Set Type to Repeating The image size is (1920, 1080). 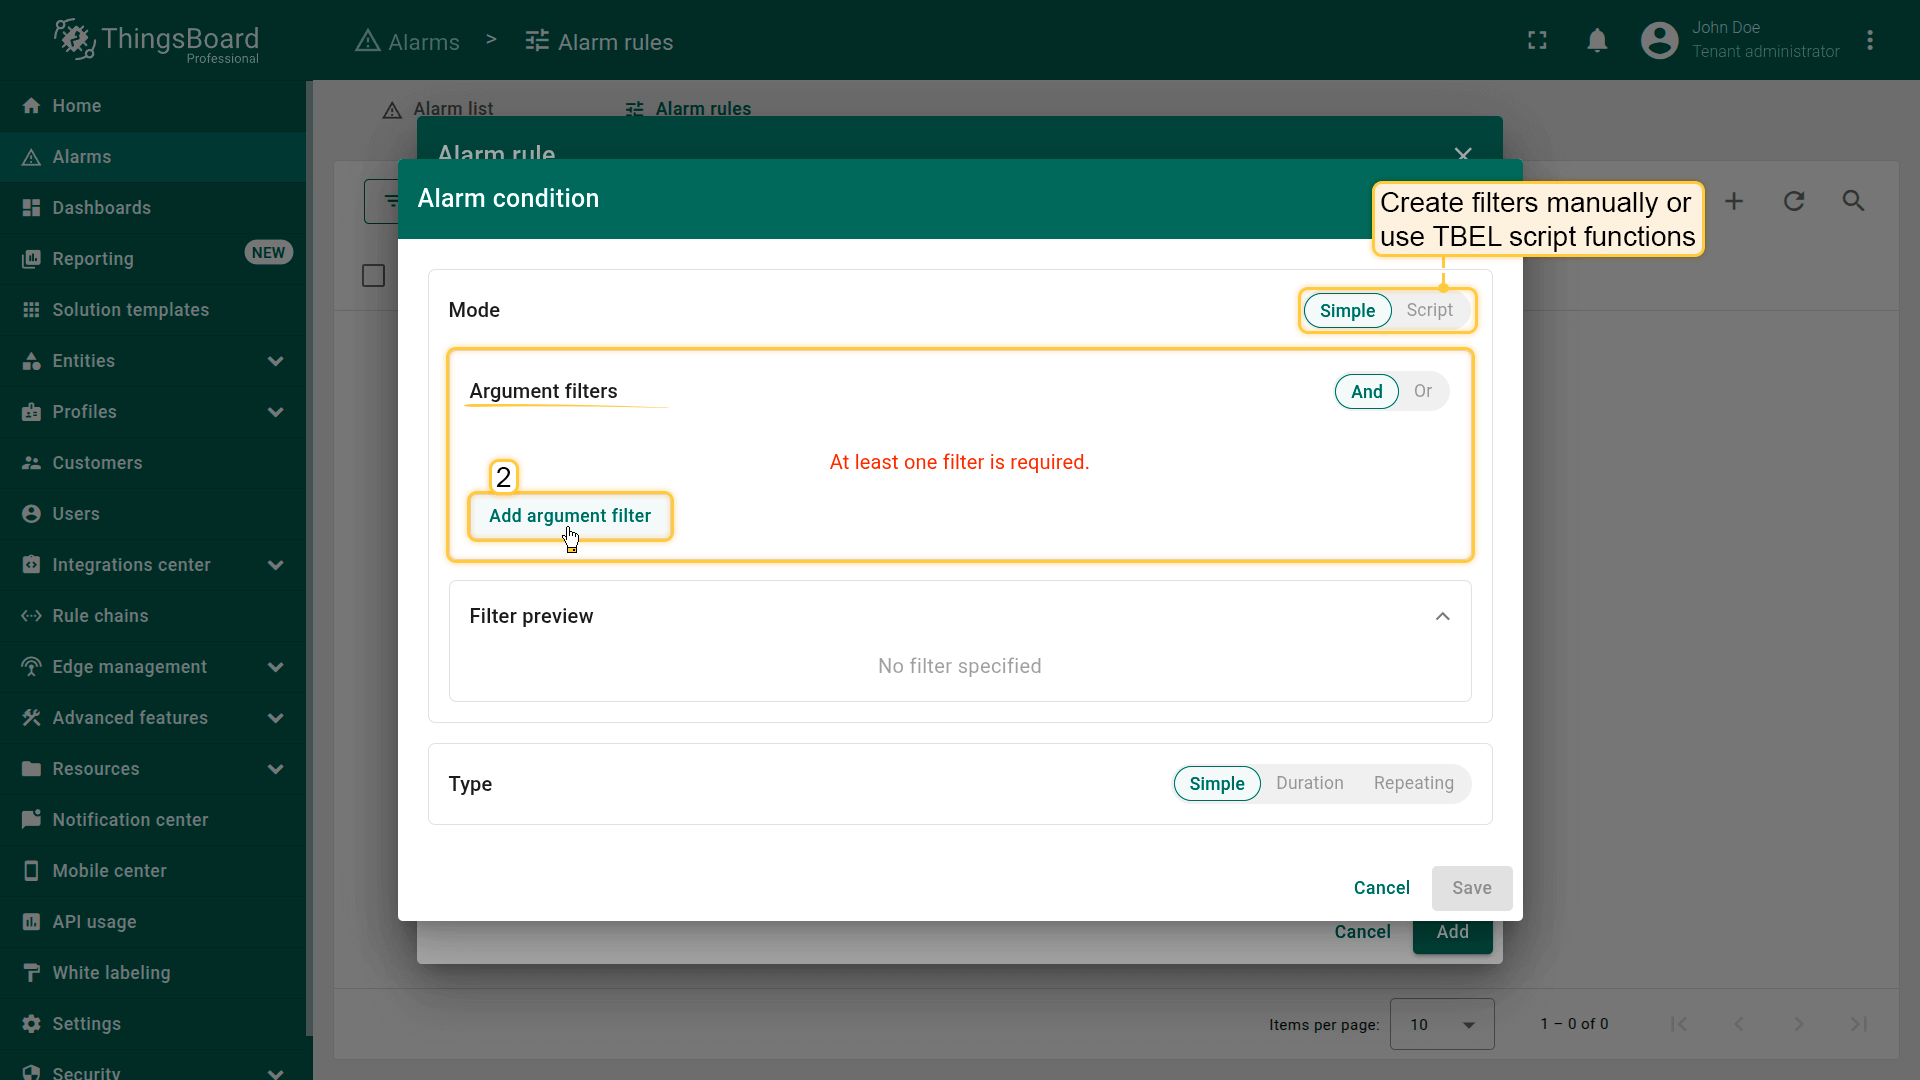tap(1413, 783)
